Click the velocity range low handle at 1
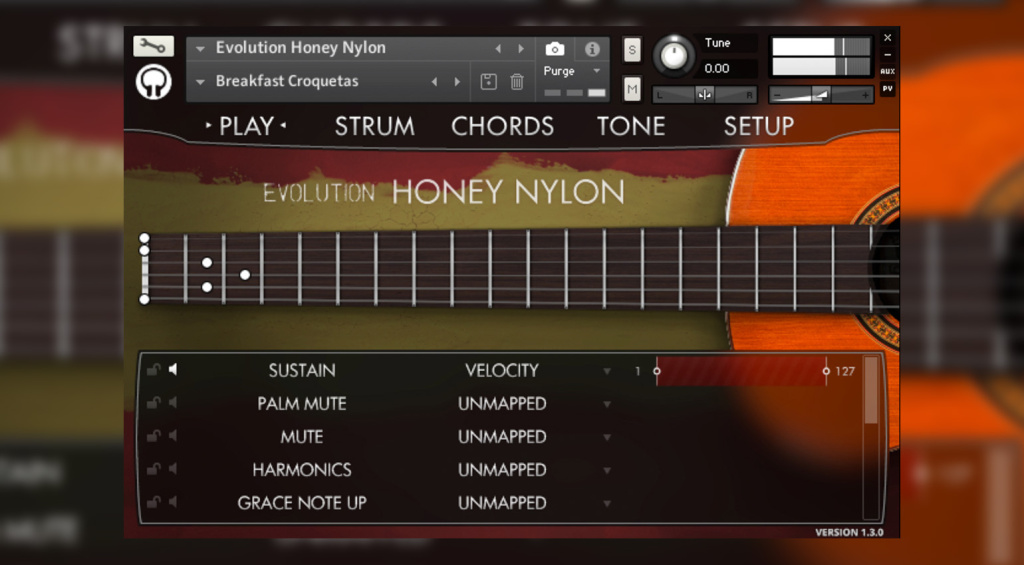The width and height of the screenshot is (1024, 565). (x=657, y=371)
